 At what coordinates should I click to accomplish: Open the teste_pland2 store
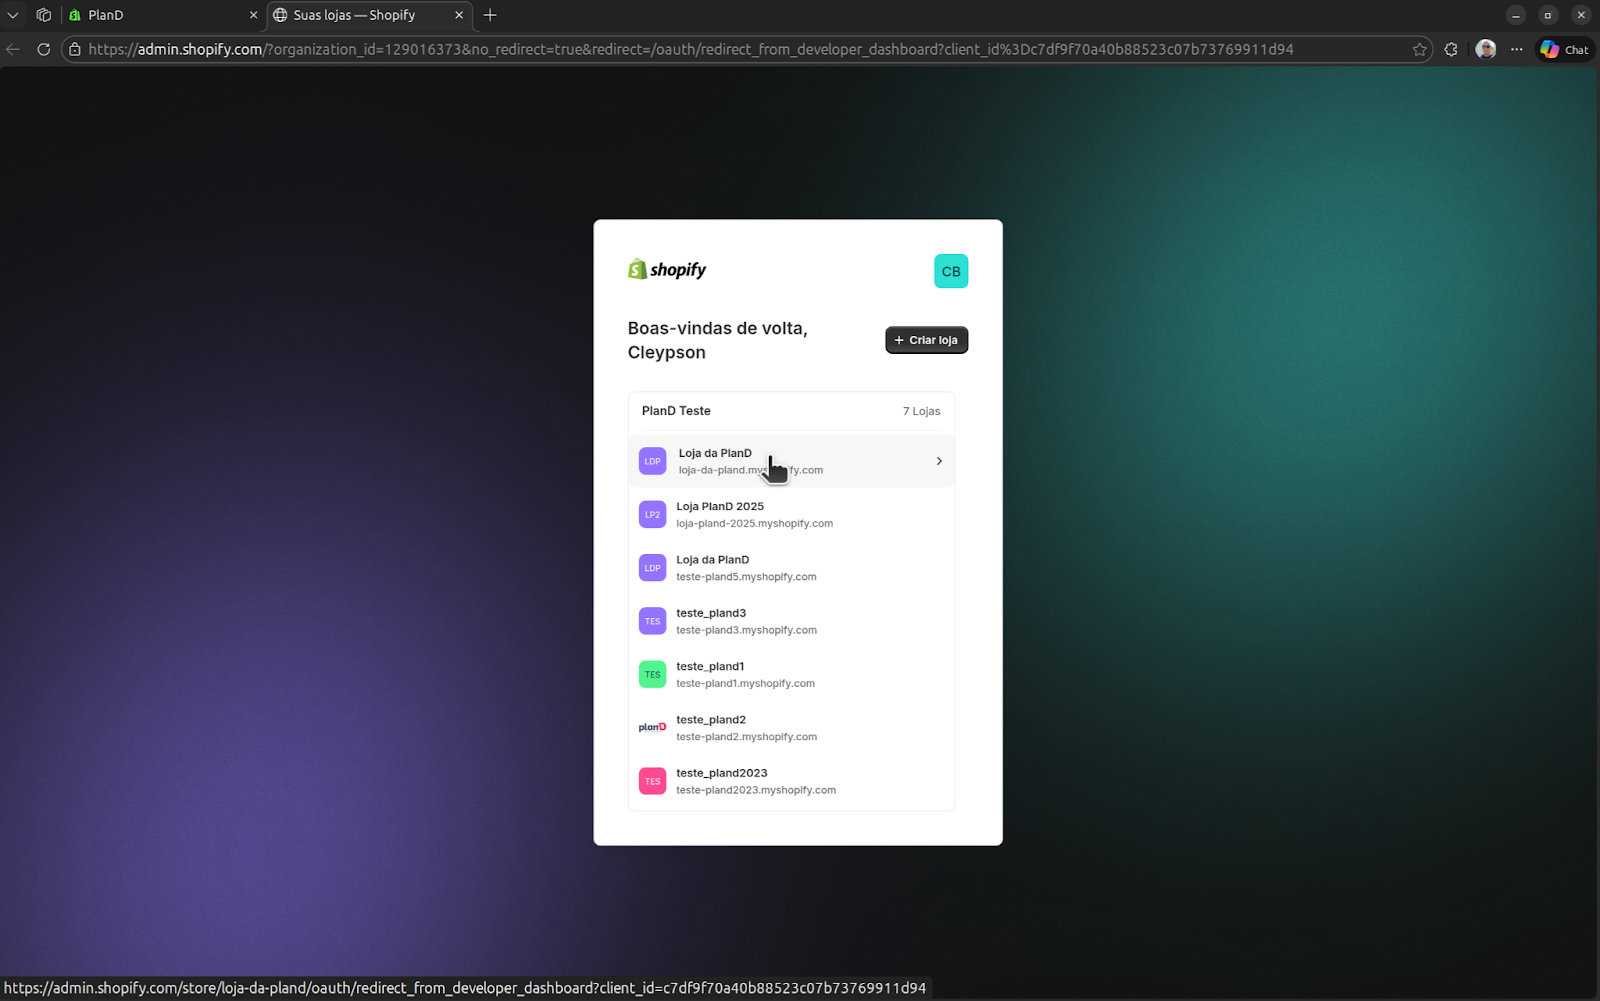coord(791,728)
